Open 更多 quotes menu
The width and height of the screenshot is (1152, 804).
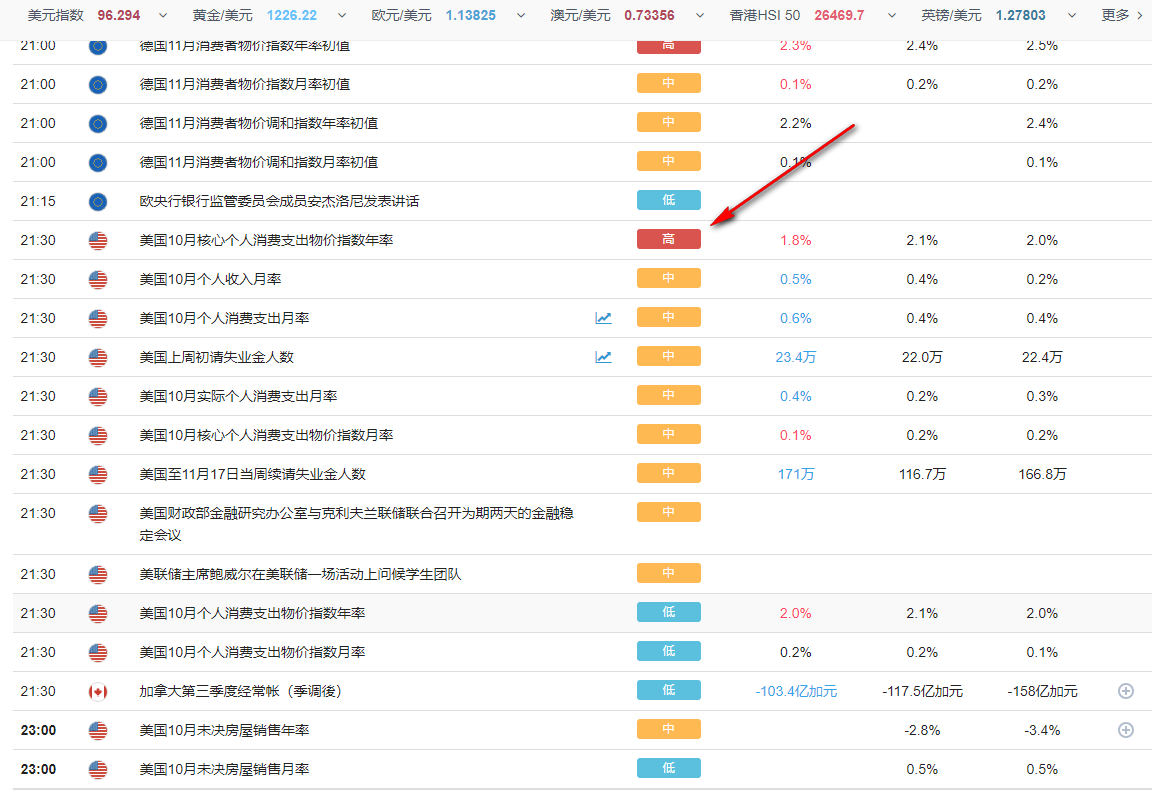pyautogui.click(x=1120, y=15)
